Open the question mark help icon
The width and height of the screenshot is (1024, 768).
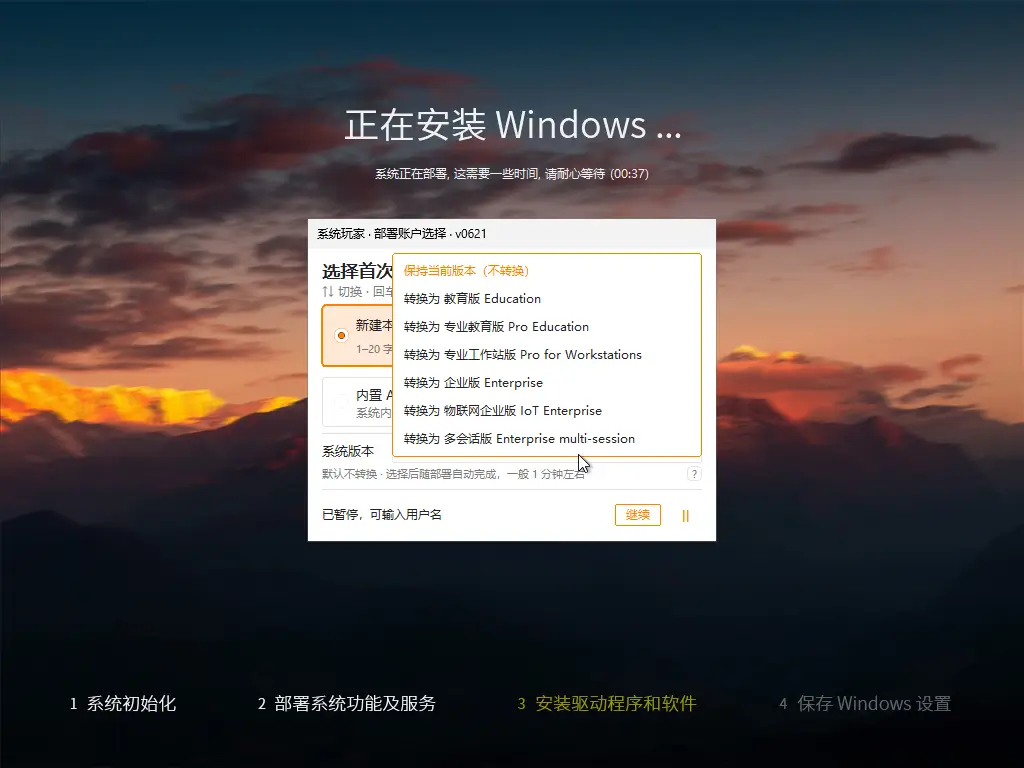pos(694,474)
